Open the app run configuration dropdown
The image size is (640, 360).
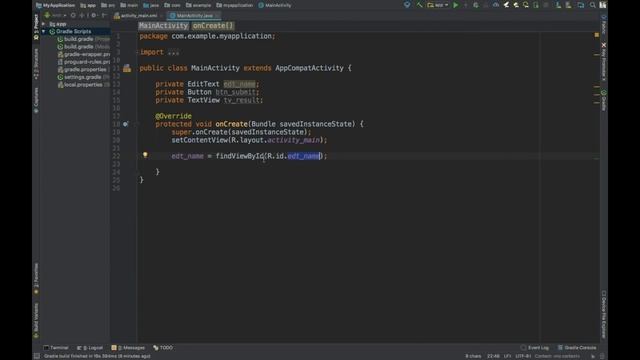[x=438, y=5]
